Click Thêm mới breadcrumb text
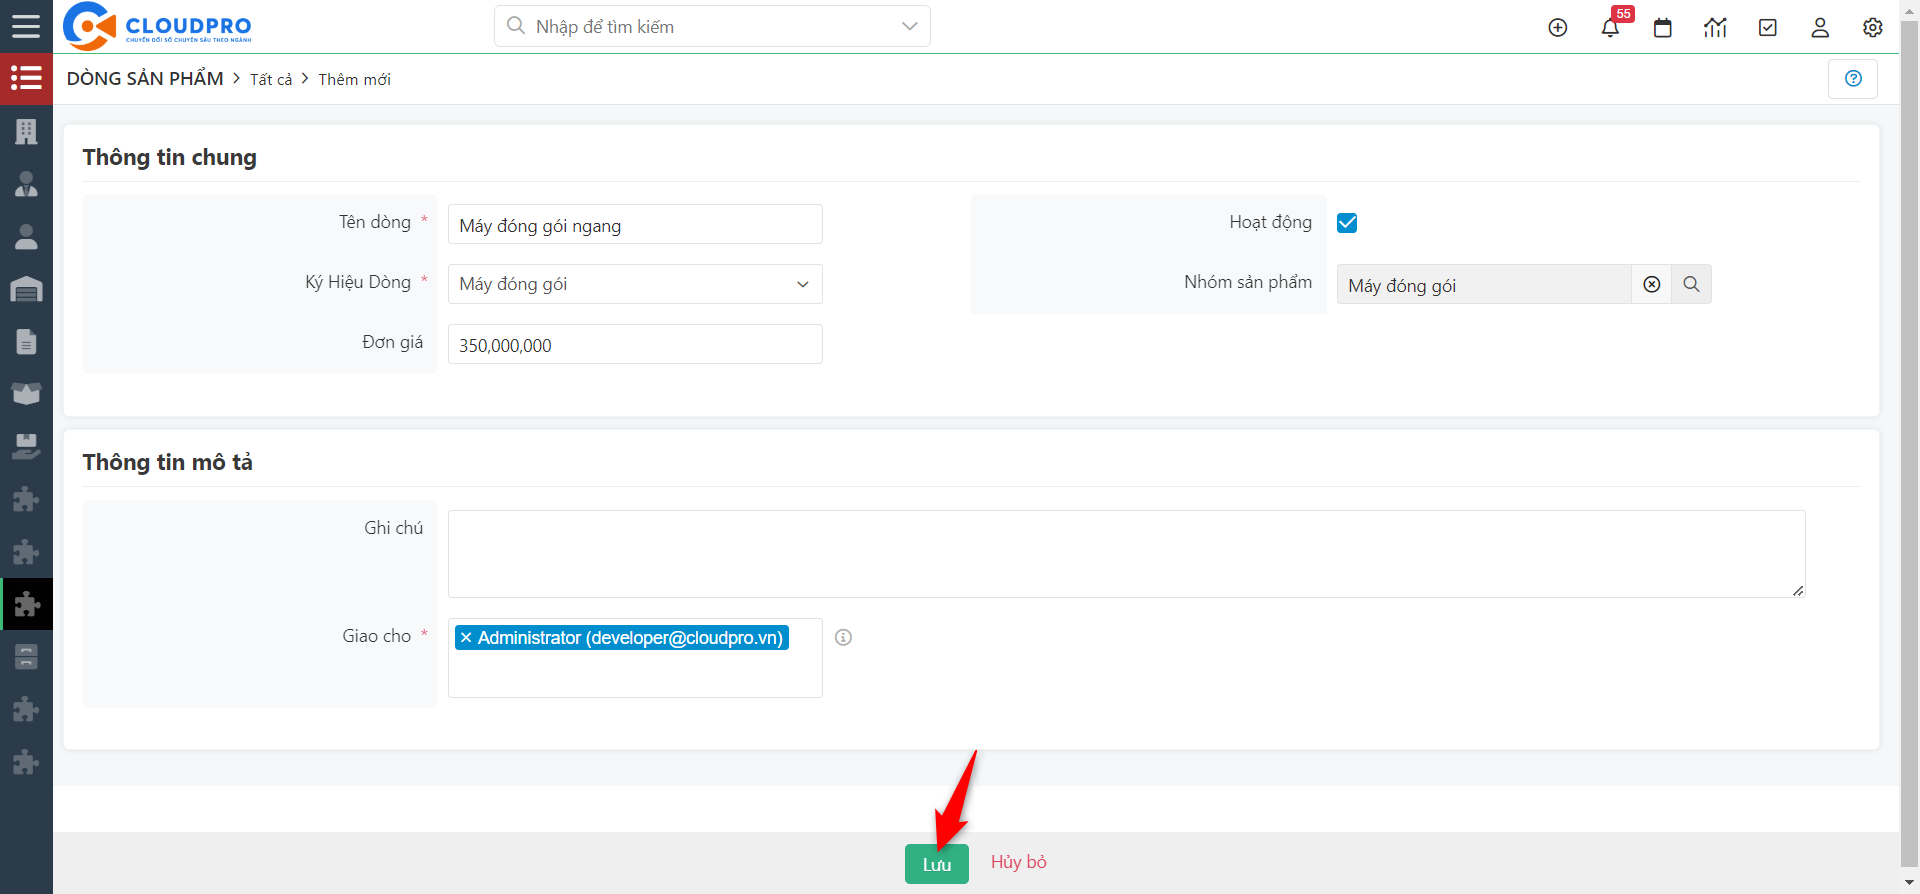 point(354,79)
